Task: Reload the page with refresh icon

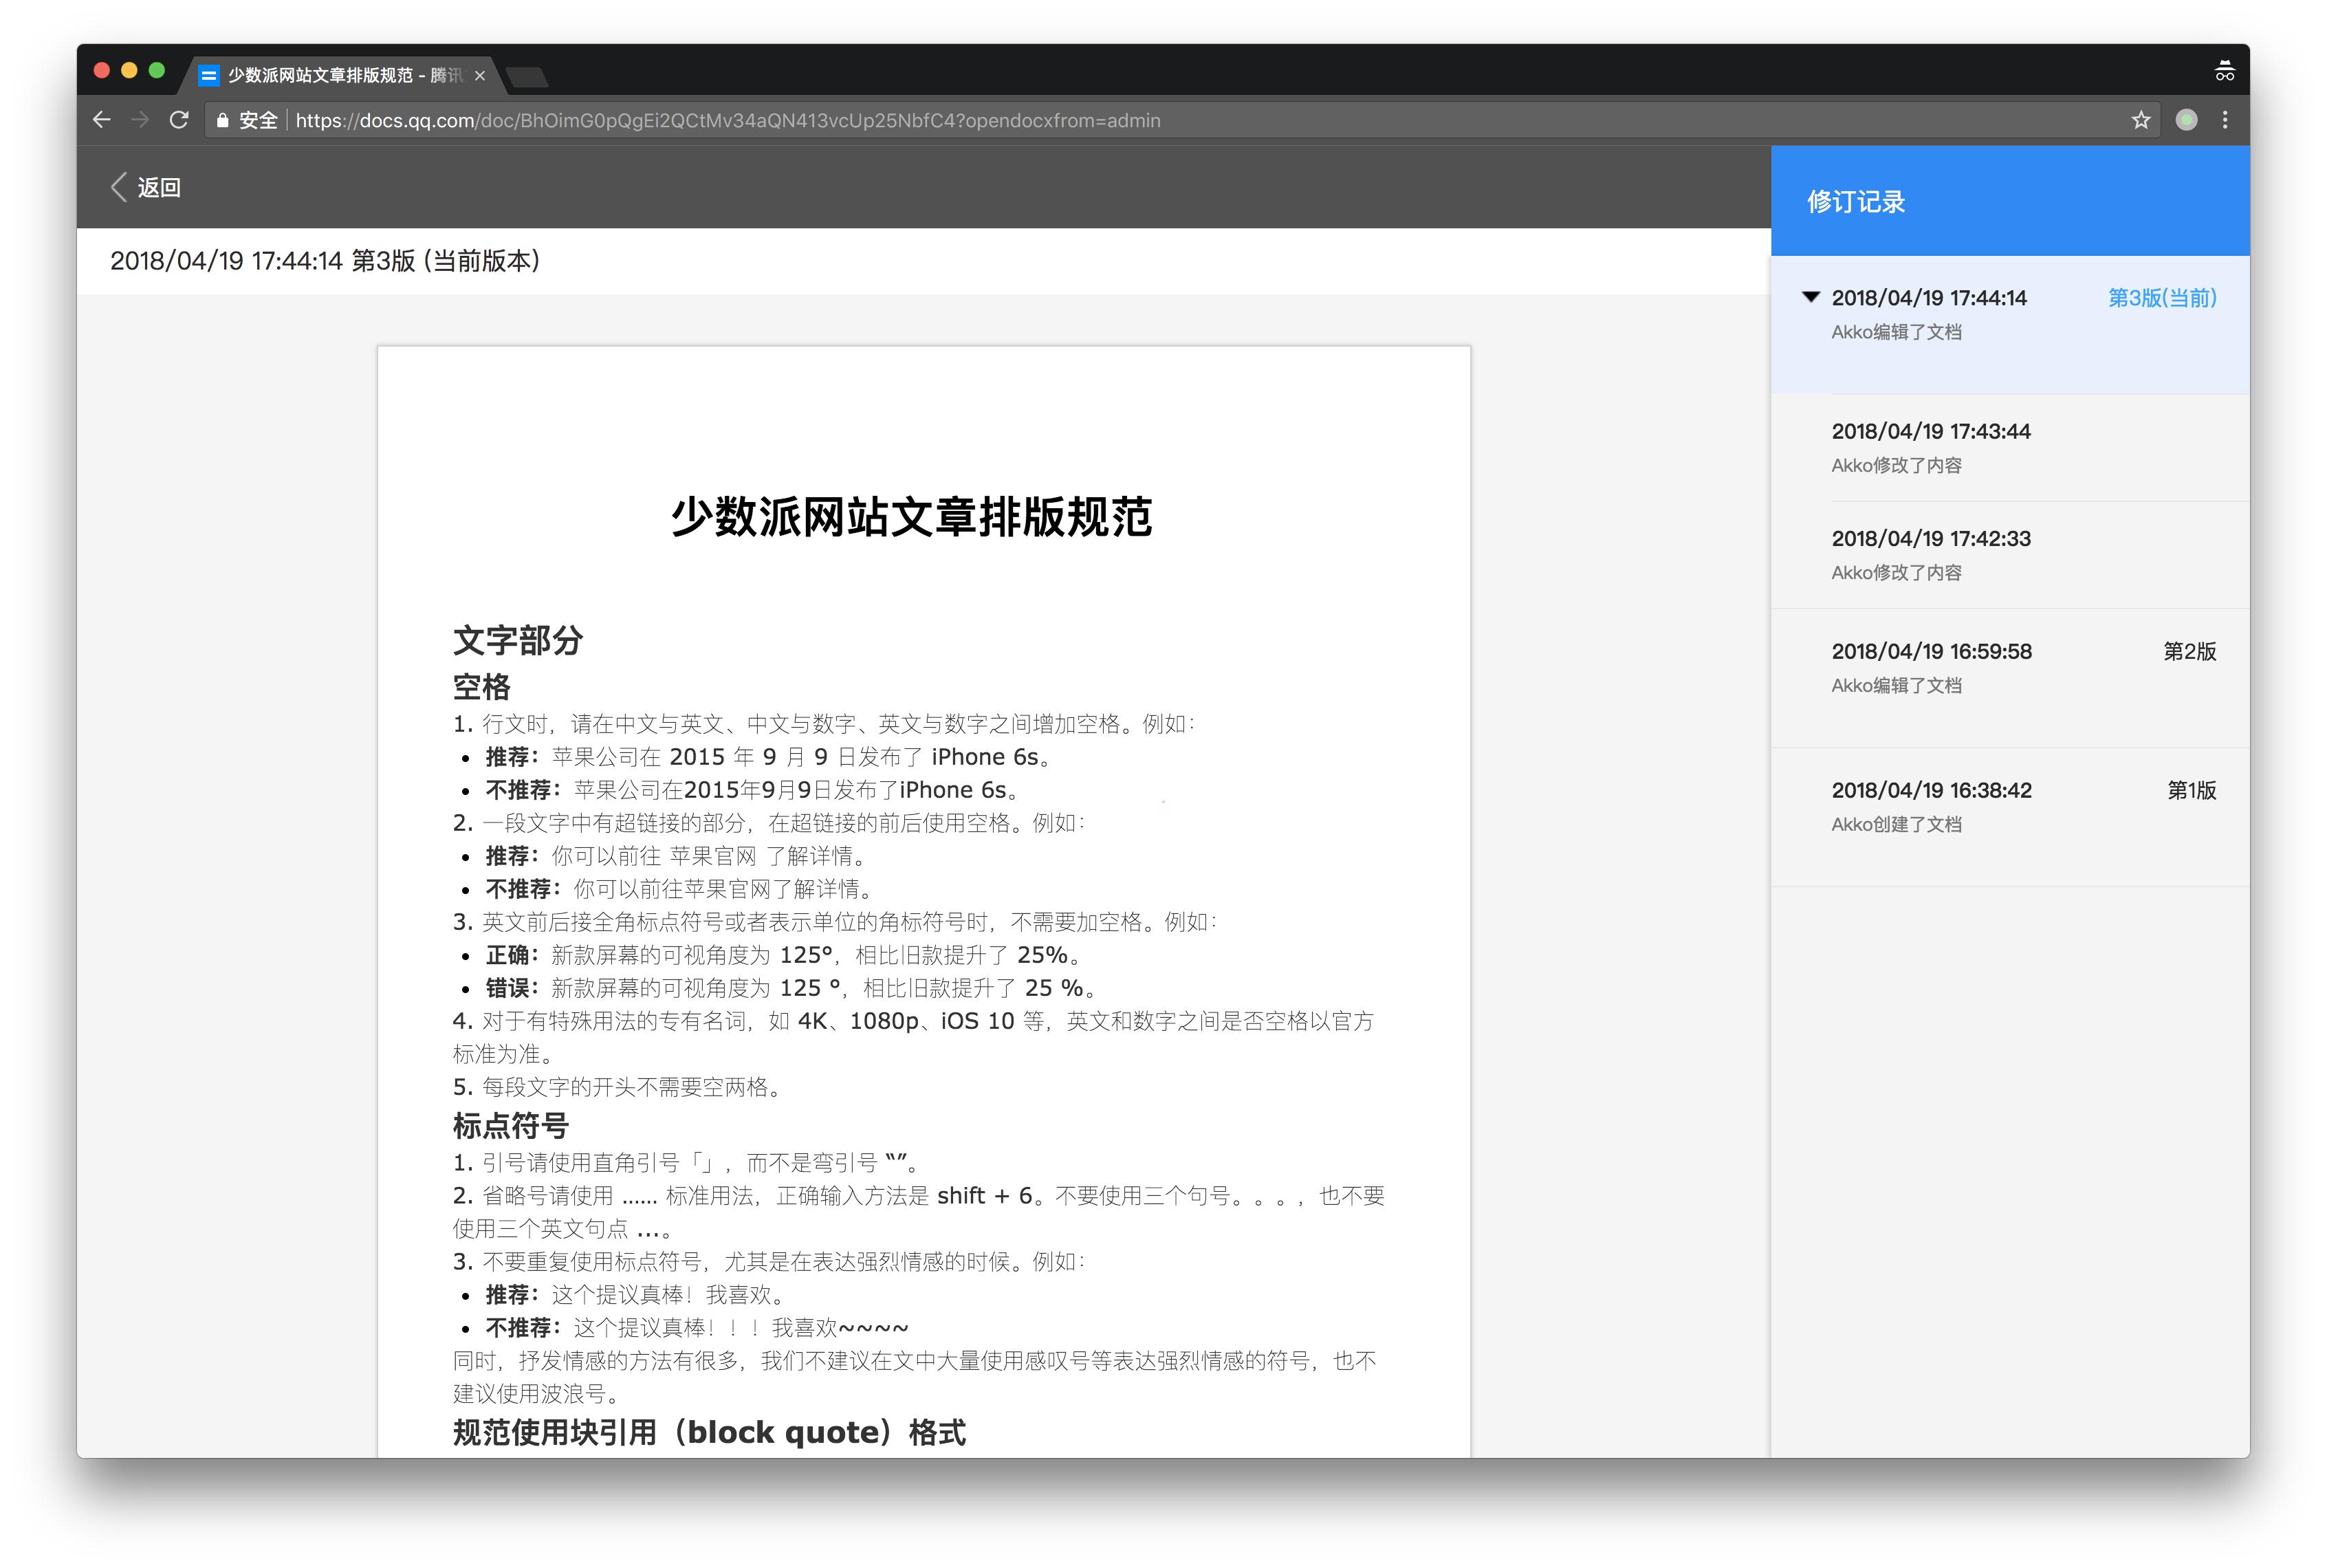Action: (x=179, y=120)
